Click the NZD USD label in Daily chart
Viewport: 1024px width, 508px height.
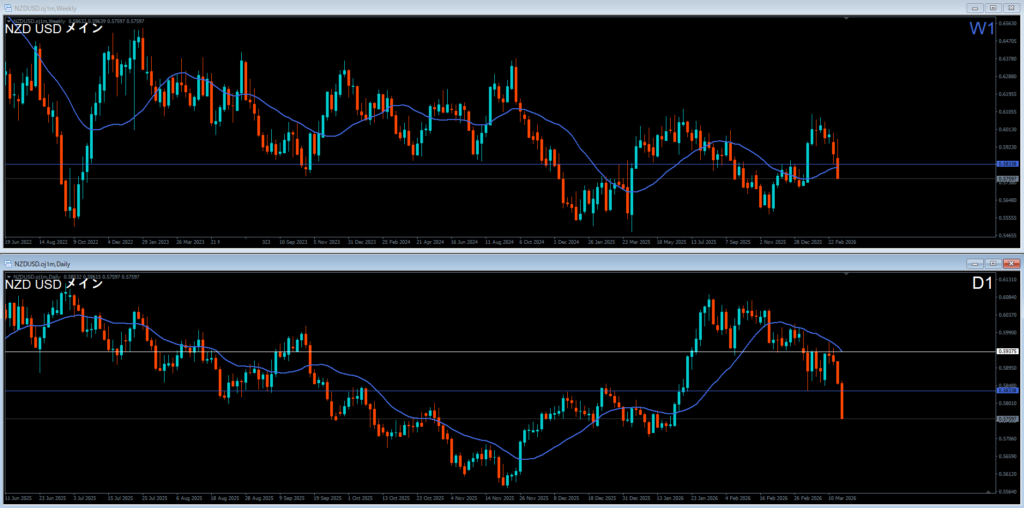click(x=54, y=284)
